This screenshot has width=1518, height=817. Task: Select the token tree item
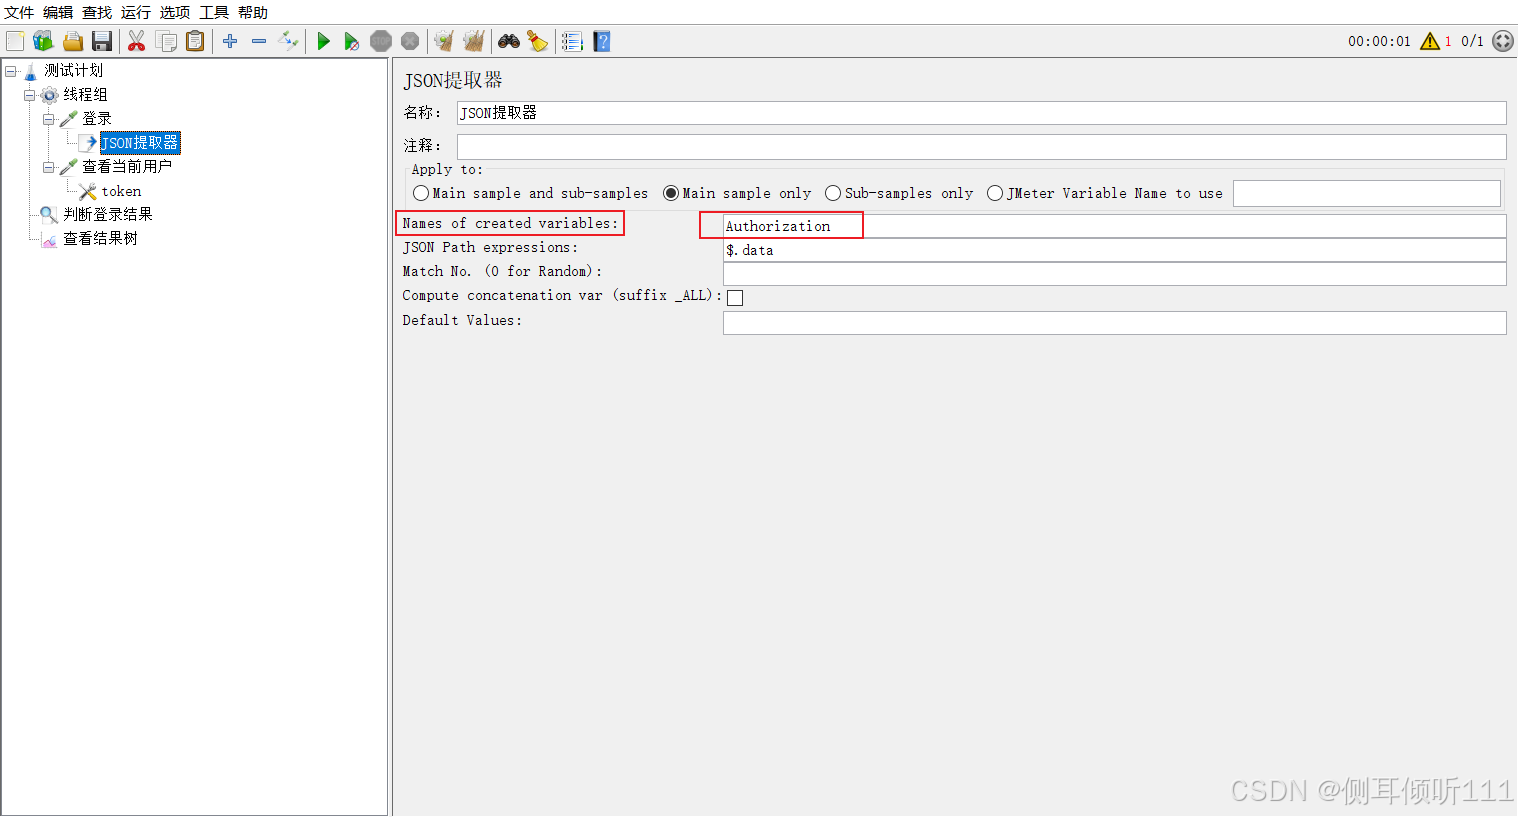point(121,191)
